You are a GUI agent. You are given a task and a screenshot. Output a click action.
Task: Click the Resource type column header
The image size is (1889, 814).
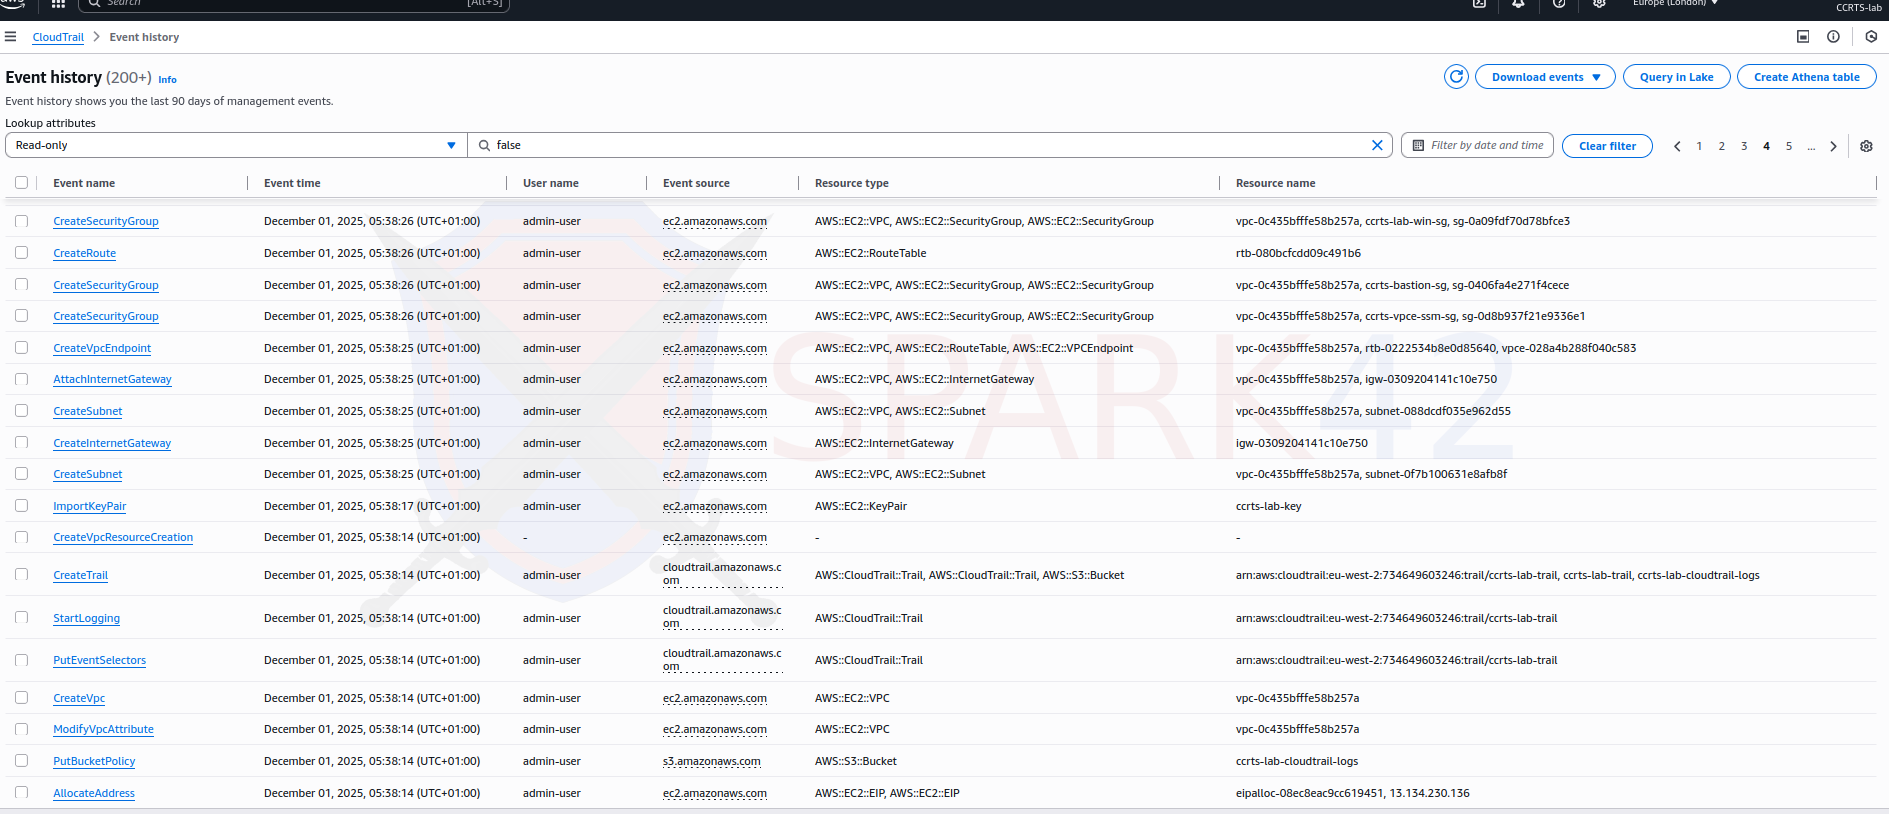pyautogui.click(x=851, y=183)
